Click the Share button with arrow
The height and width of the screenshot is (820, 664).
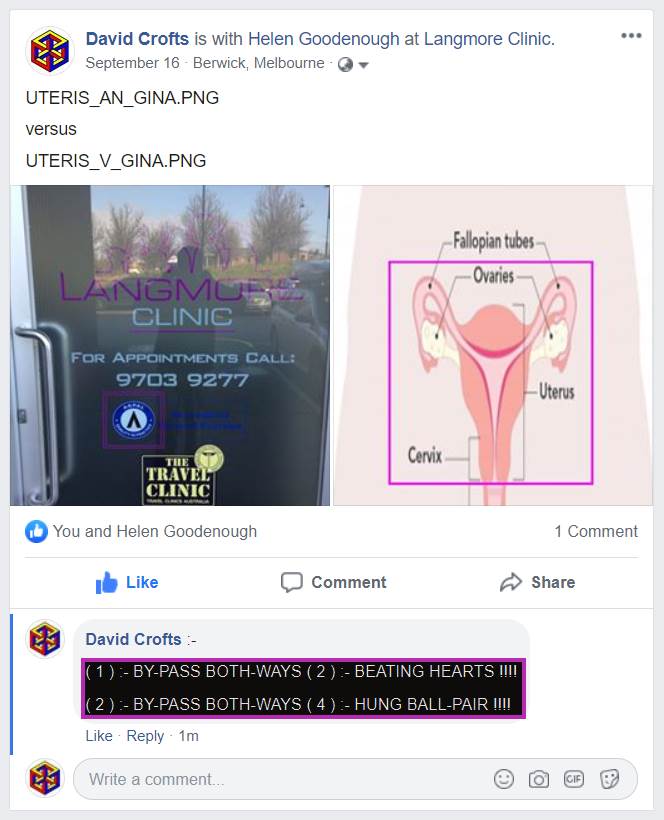point(537,582)
